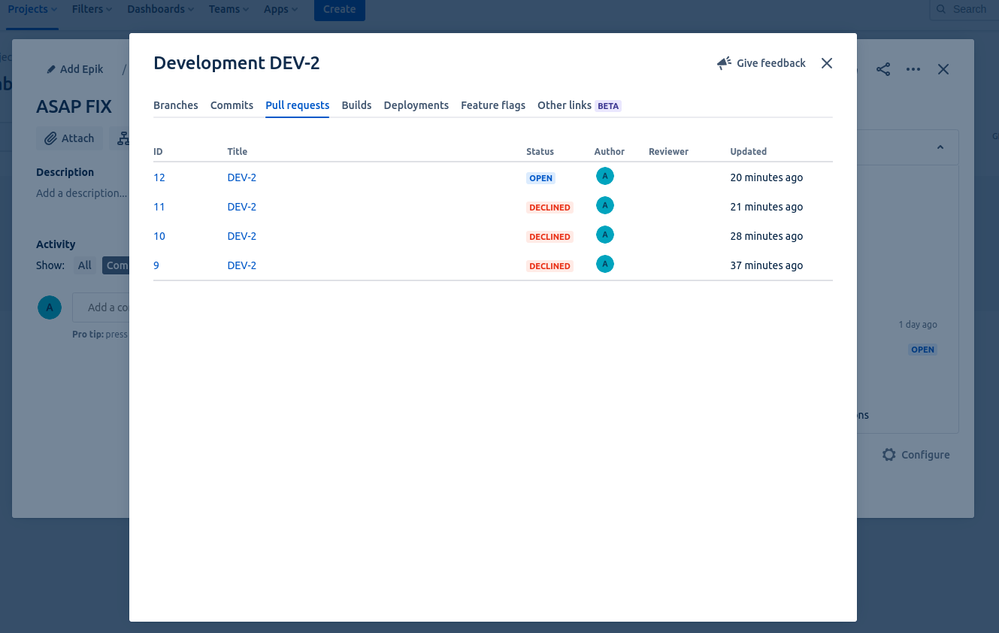Image resolution: width=999 pixels, height=633 pixels.
Task: Click the OPEN status badge in row 12
Action: [540, 178]
